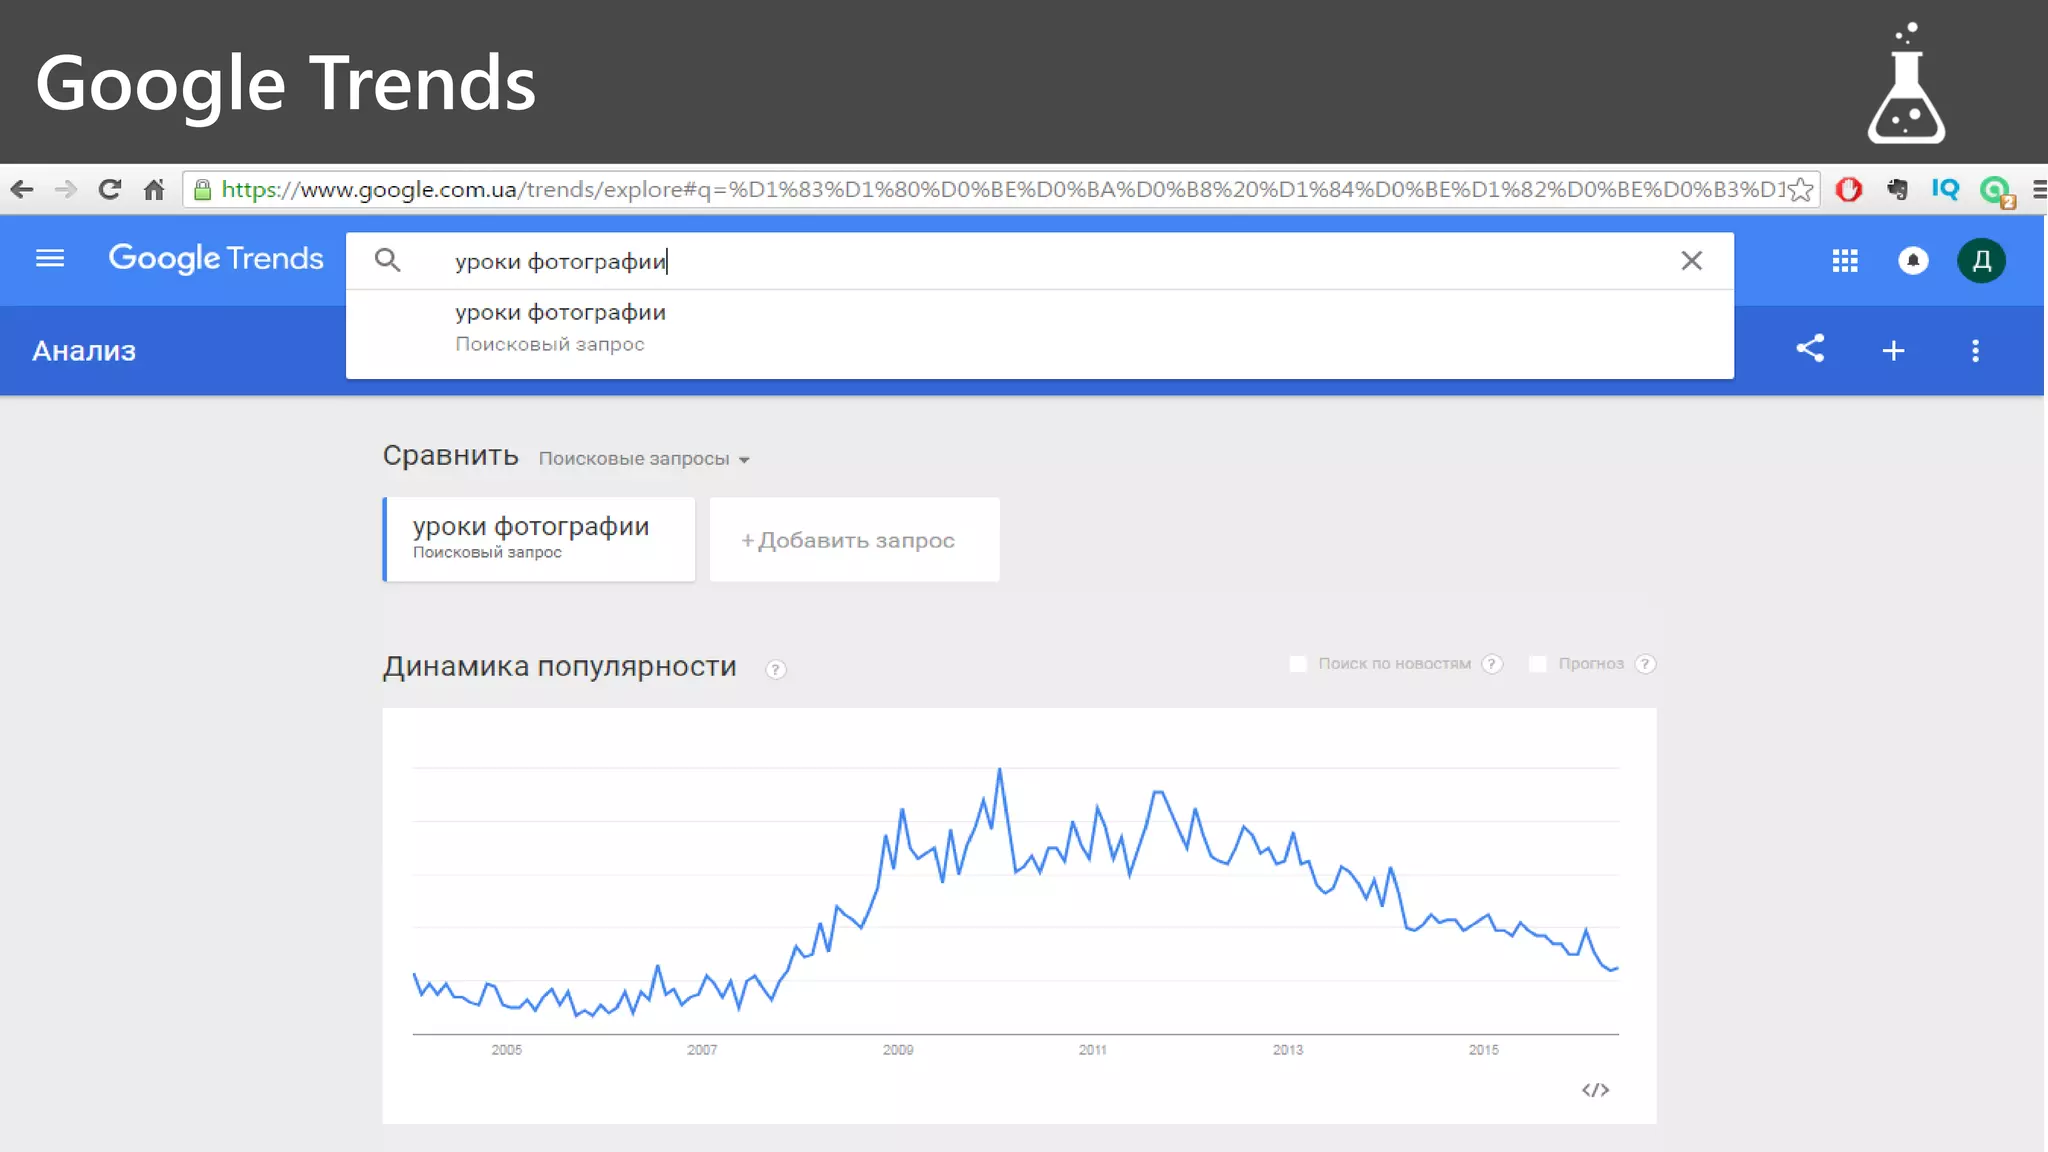2048x1152 pixels.
Task: Open help next to Прогноз
Action: click(1645, 664)
